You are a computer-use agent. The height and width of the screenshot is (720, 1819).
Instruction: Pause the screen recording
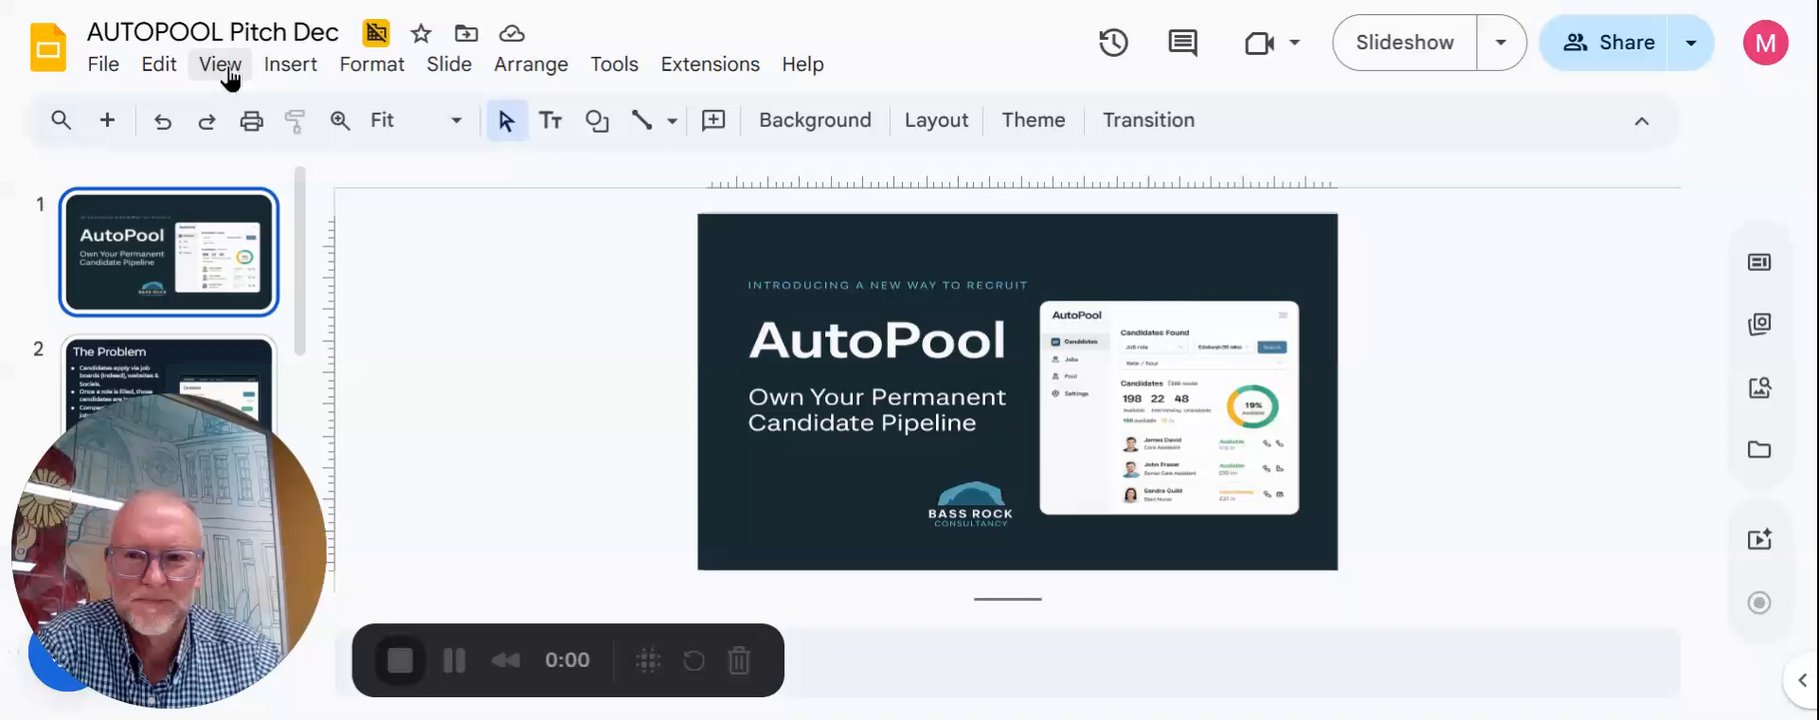454,660
